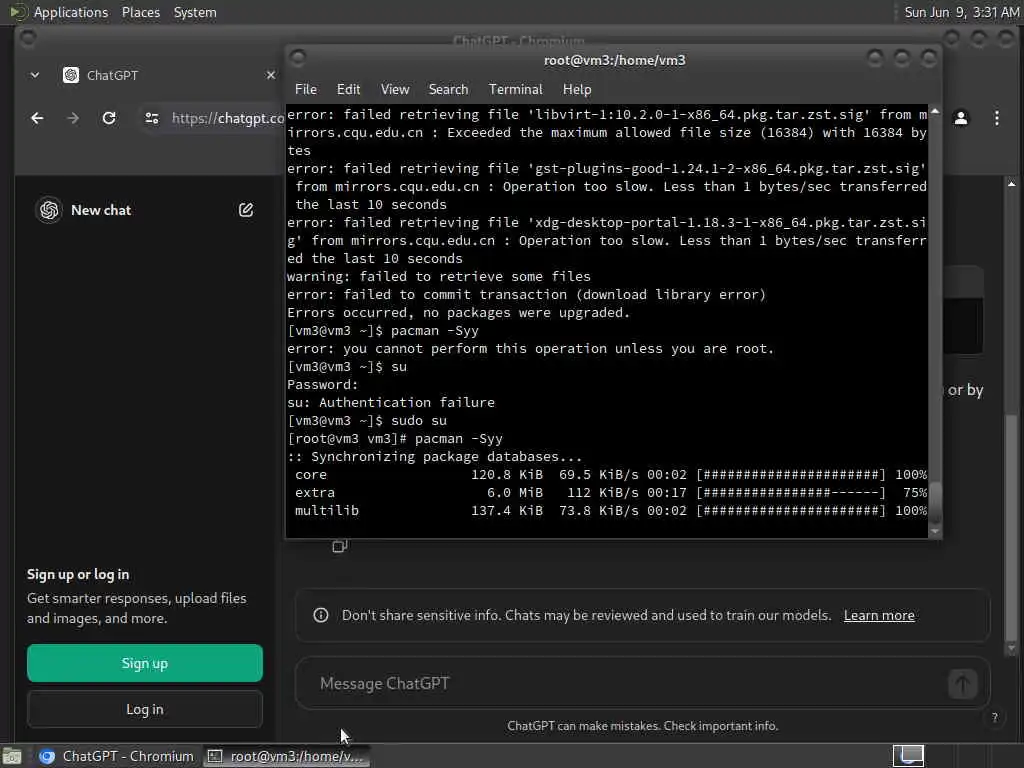This screenshot has width=1024, height=768.
Task: Click the workspace switcher in bottom panel
Action: (x=908, y=756)
